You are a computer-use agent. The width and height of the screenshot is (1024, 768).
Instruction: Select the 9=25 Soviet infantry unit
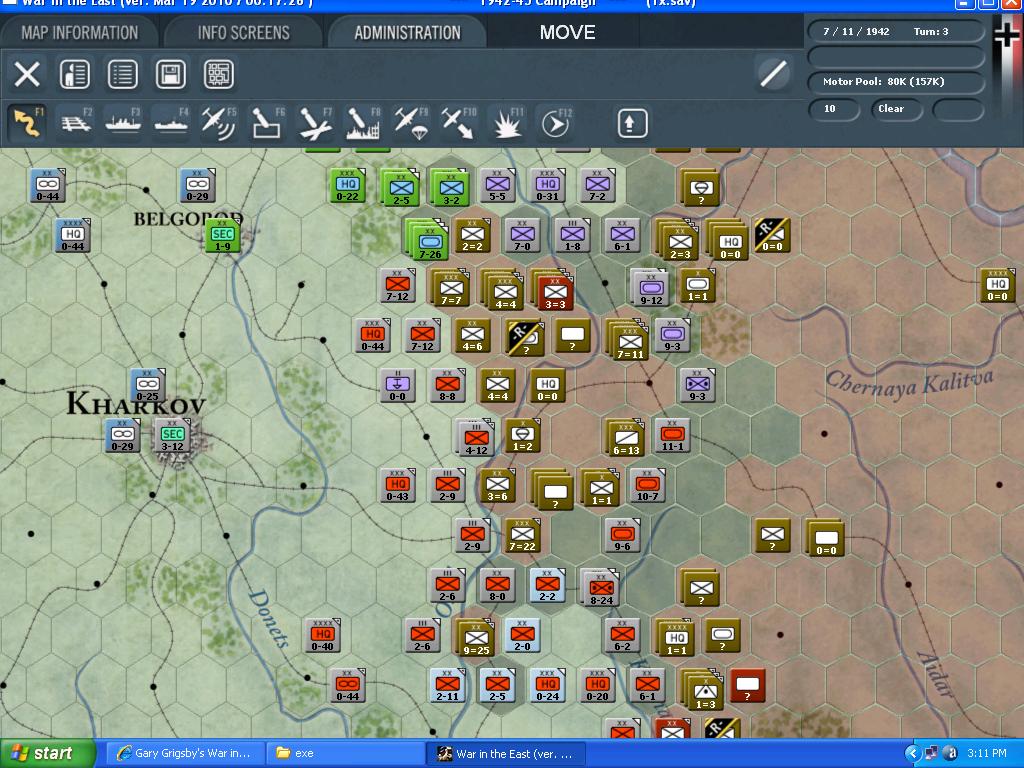pyautogui.click(x=476, y=638)
